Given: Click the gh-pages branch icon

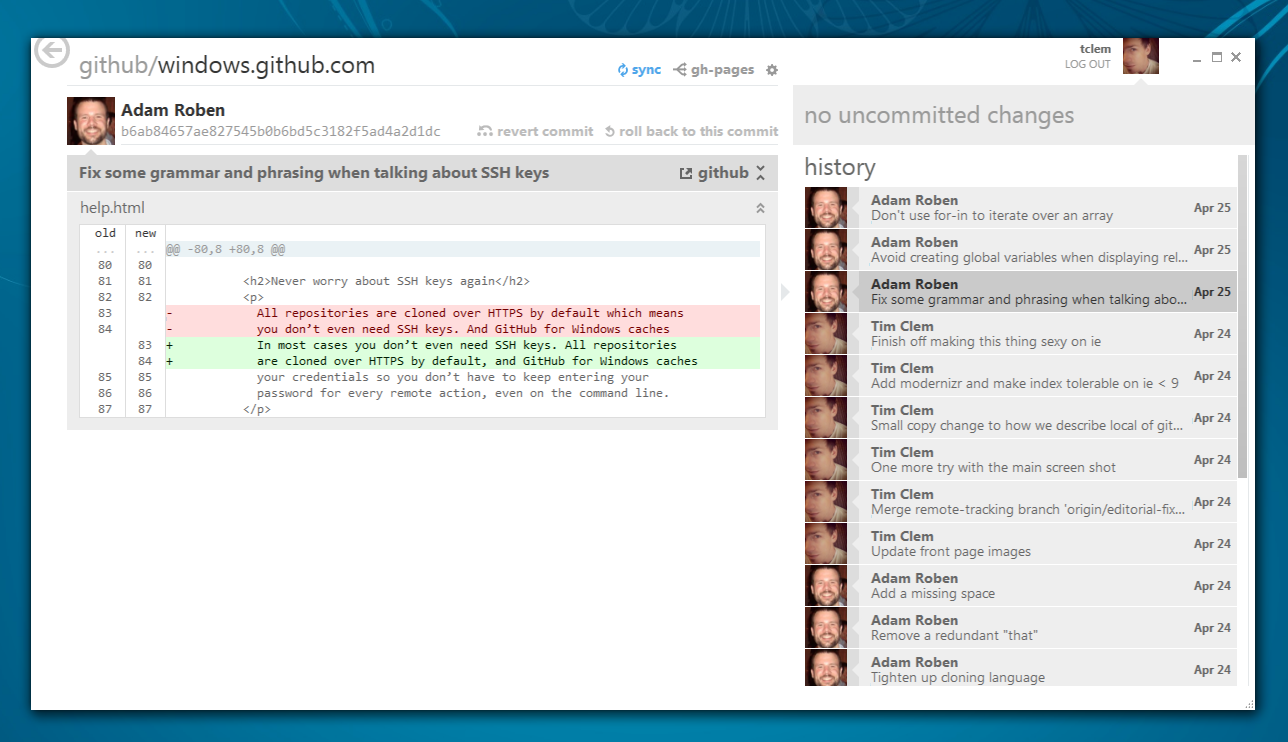Looking at the screenshot, I should point(681,69).
